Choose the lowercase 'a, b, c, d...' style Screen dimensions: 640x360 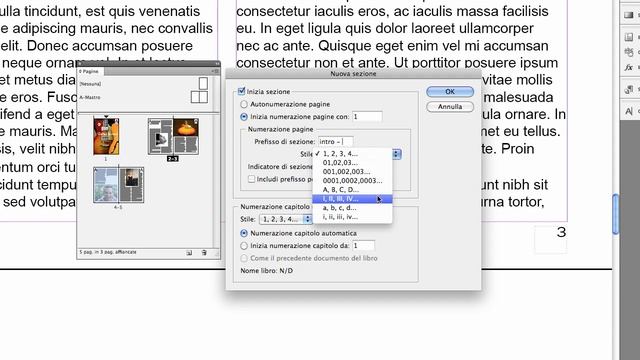tap(352, 208)
